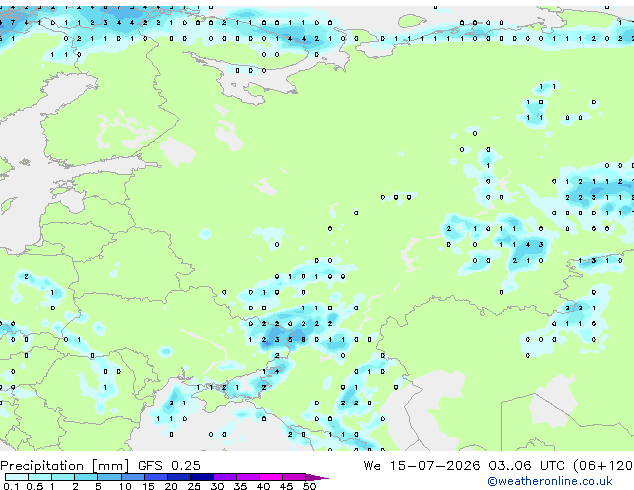Click the 35–40 mm legend swatch
Viewport: 634px width, 490px height.
click(247, 477)
